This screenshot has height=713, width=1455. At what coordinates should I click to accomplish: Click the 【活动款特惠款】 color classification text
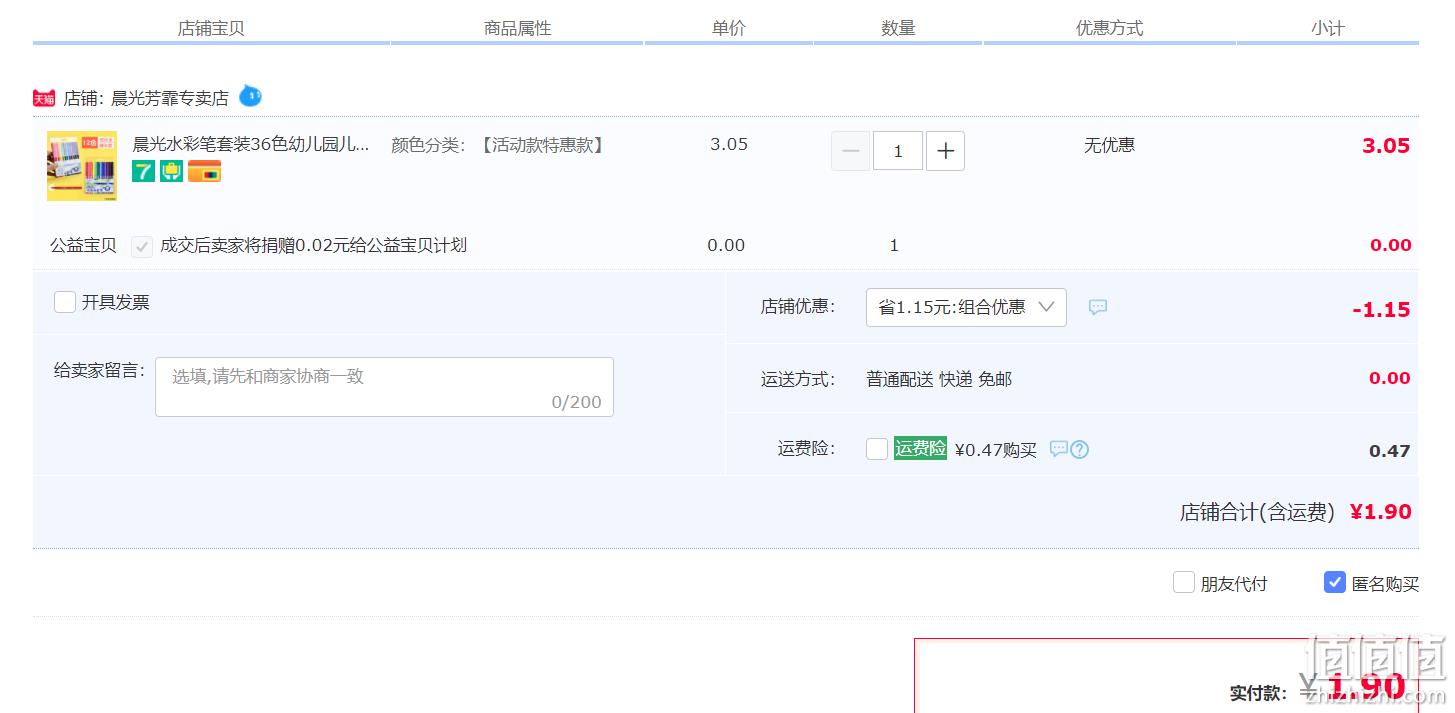(541, 145)
